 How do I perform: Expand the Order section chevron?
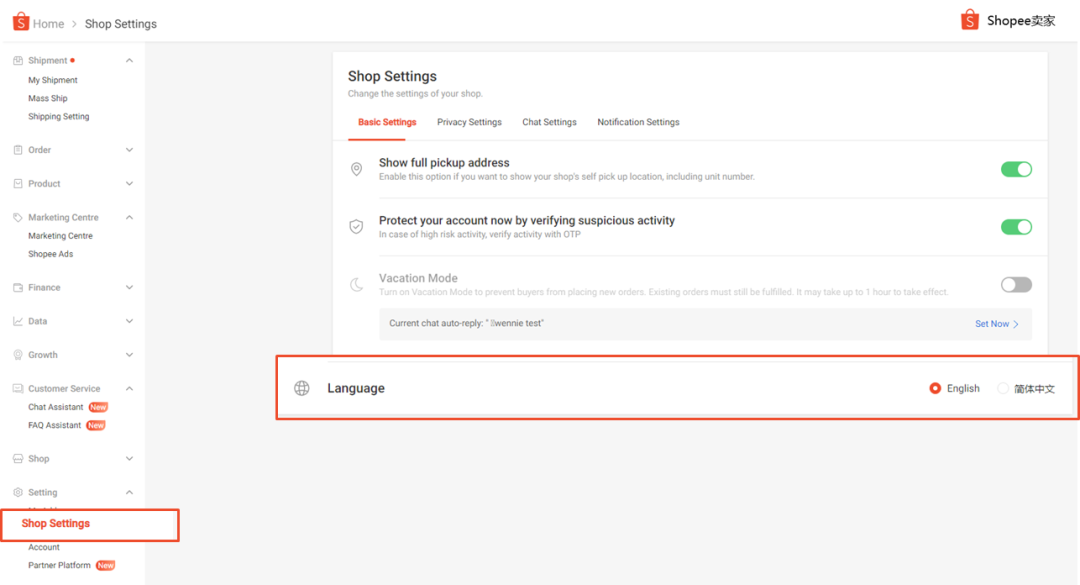coord(129,150)
